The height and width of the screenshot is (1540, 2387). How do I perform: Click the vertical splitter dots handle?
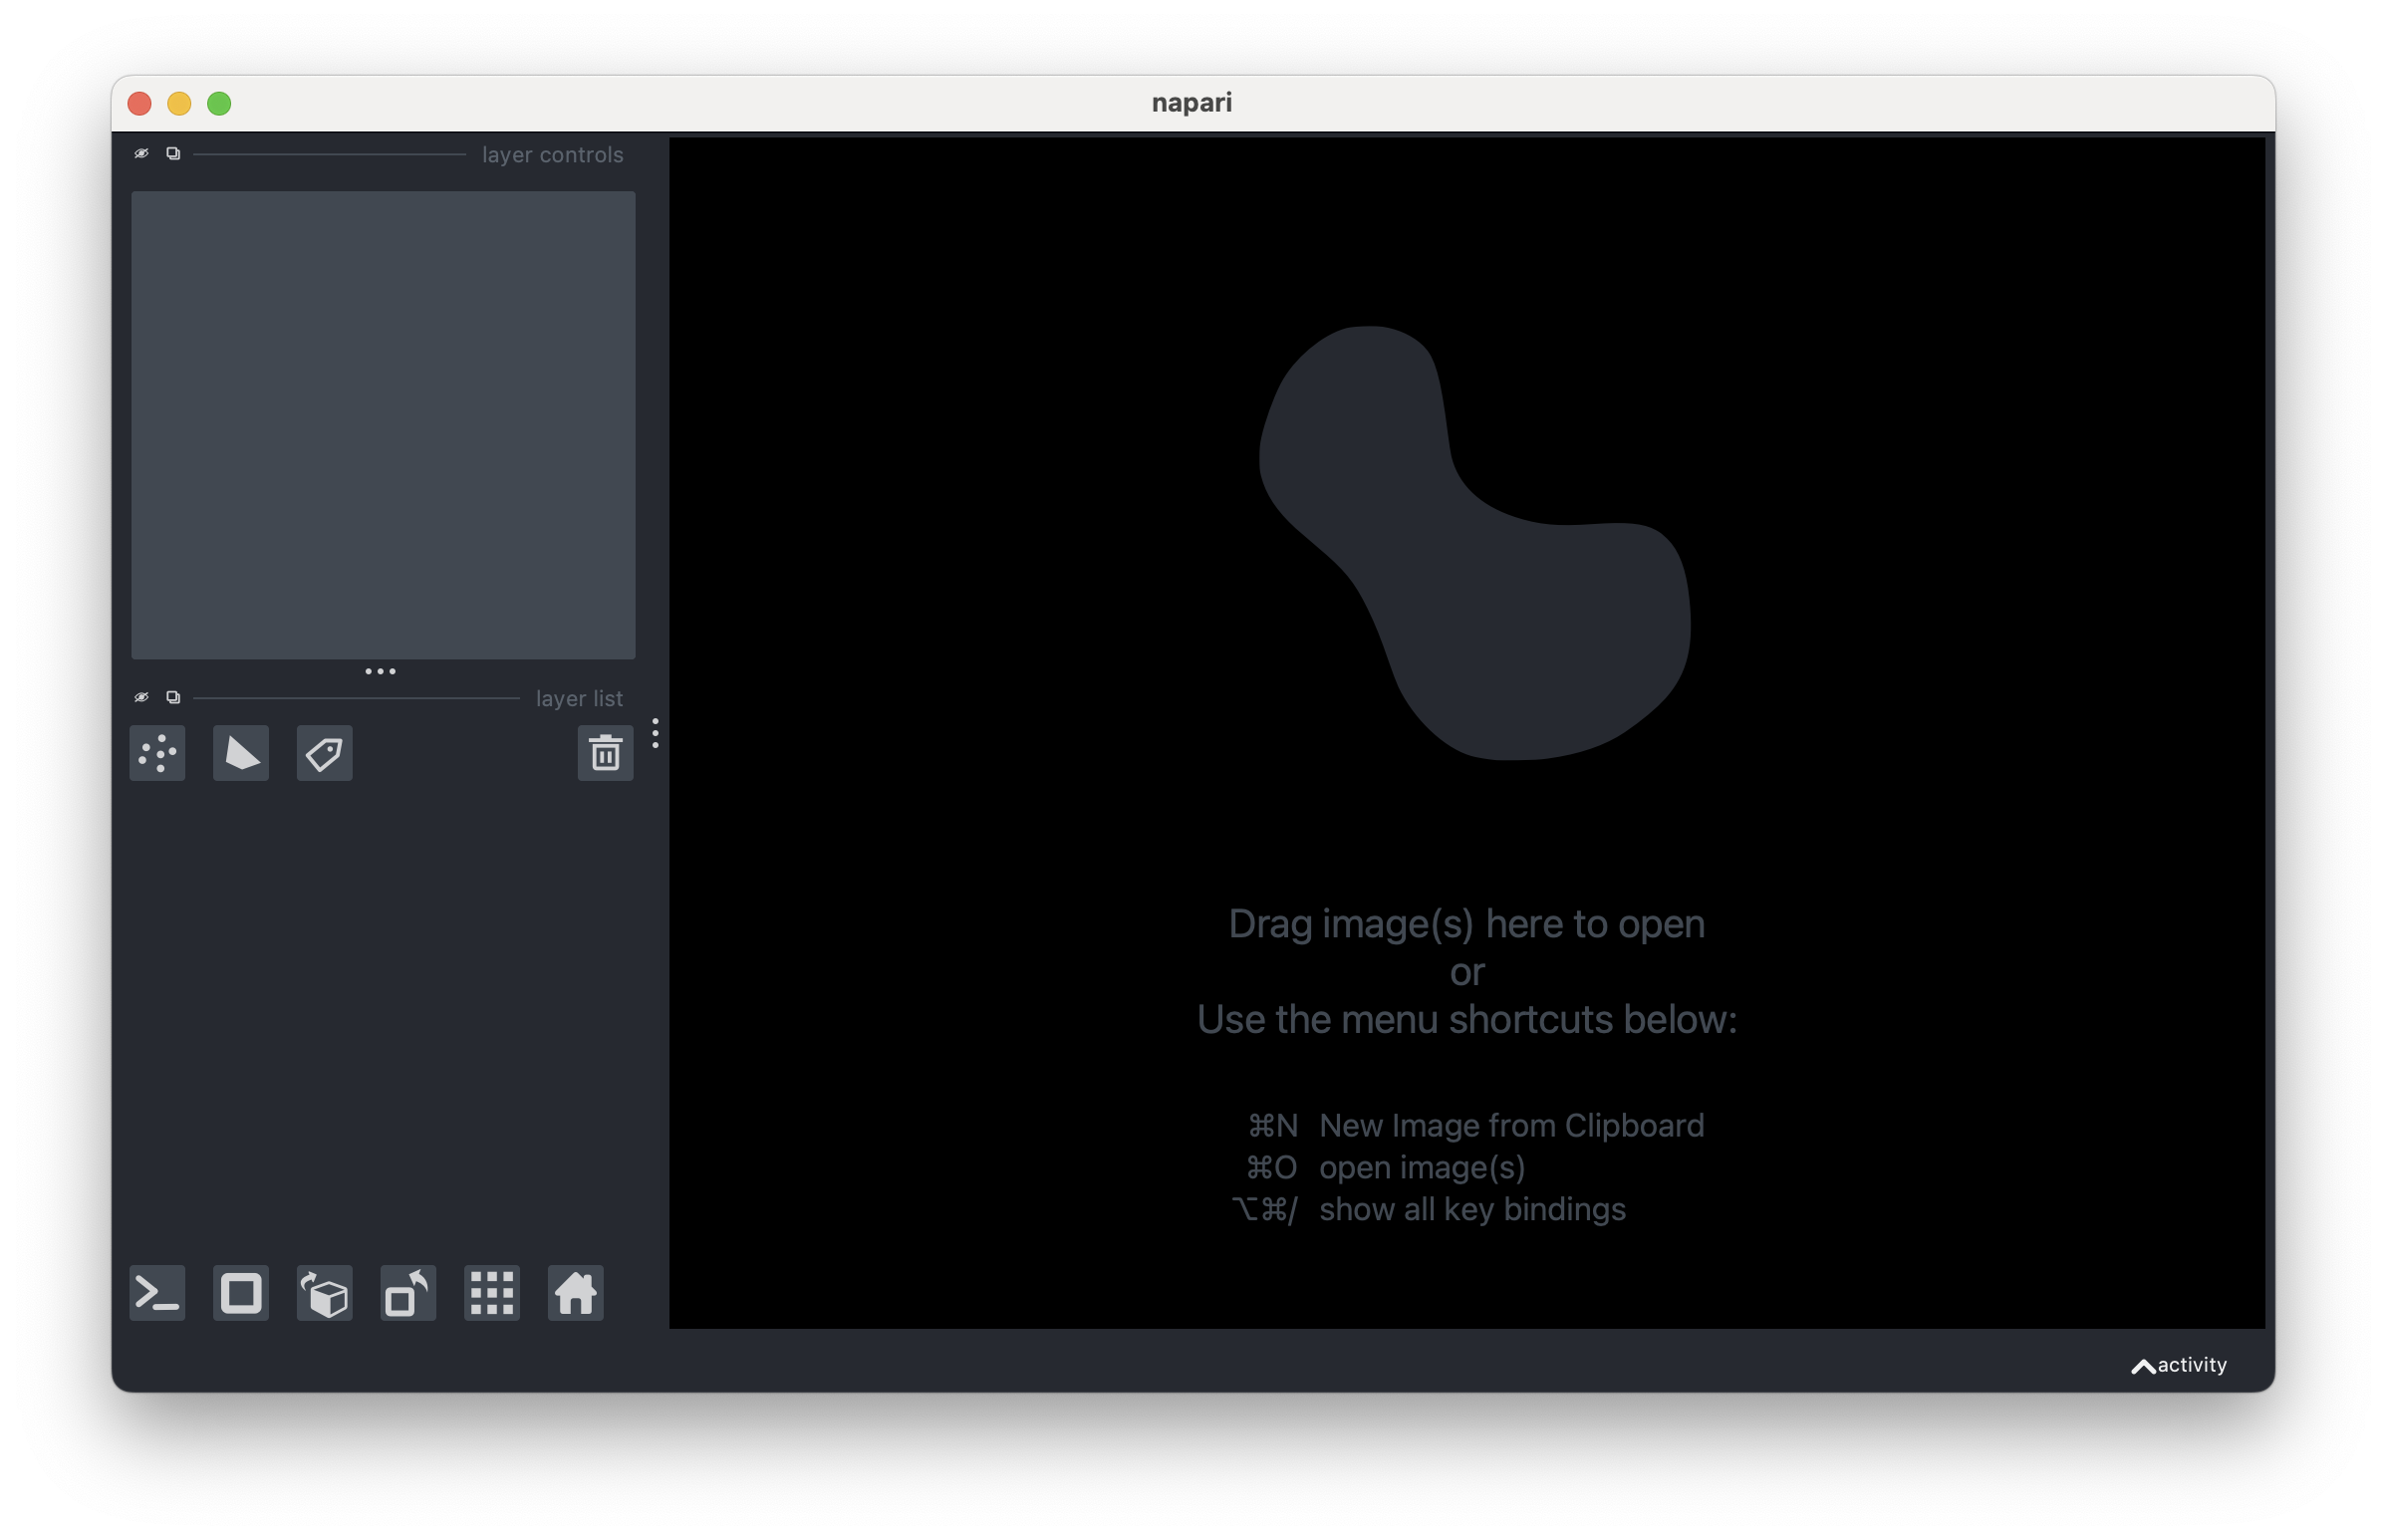655,733
